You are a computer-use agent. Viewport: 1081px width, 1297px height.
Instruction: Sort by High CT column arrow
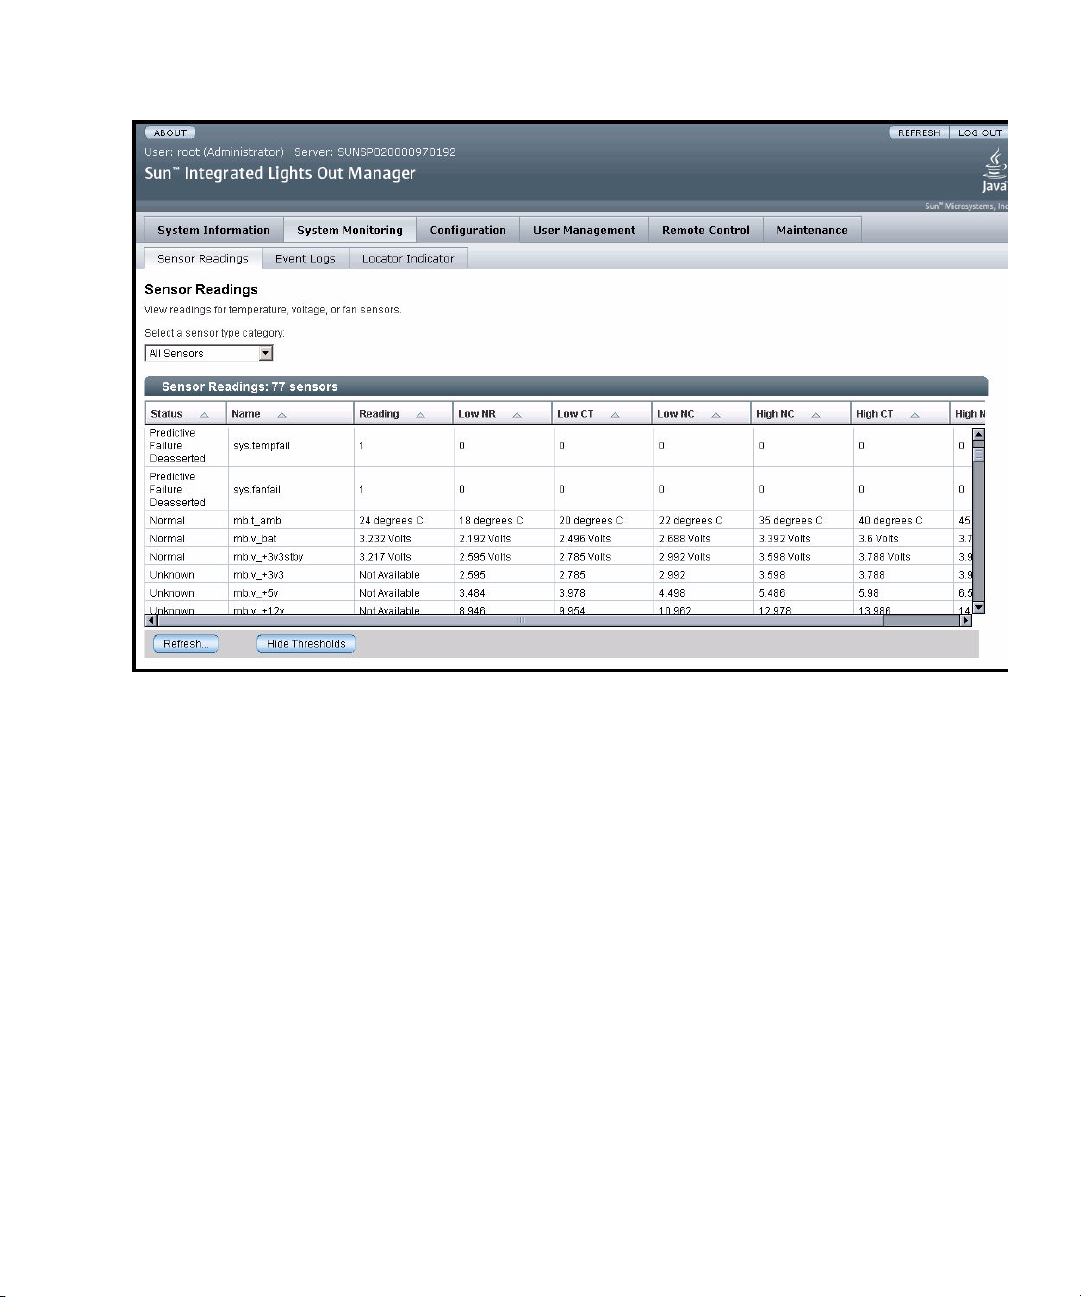point(915,415)
